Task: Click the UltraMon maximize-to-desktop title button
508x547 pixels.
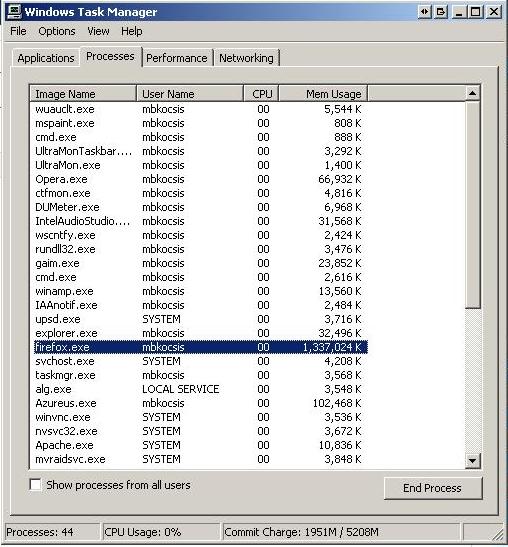Action: [x=441, y=12]
